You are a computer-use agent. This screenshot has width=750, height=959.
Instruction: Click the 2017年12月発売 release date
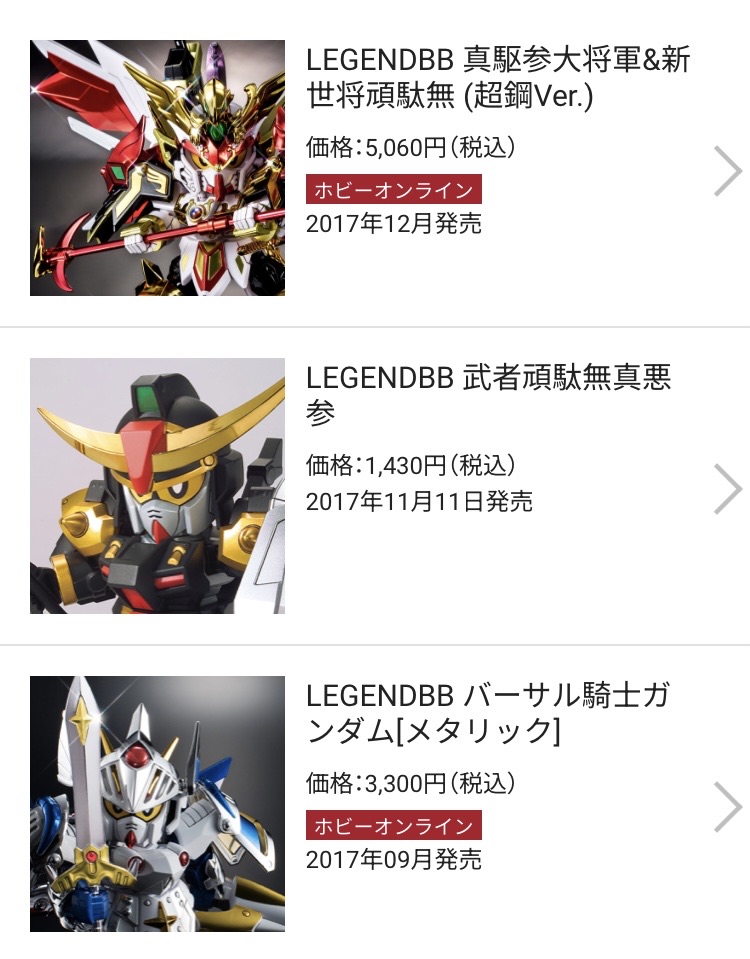[x=394, y=224]
